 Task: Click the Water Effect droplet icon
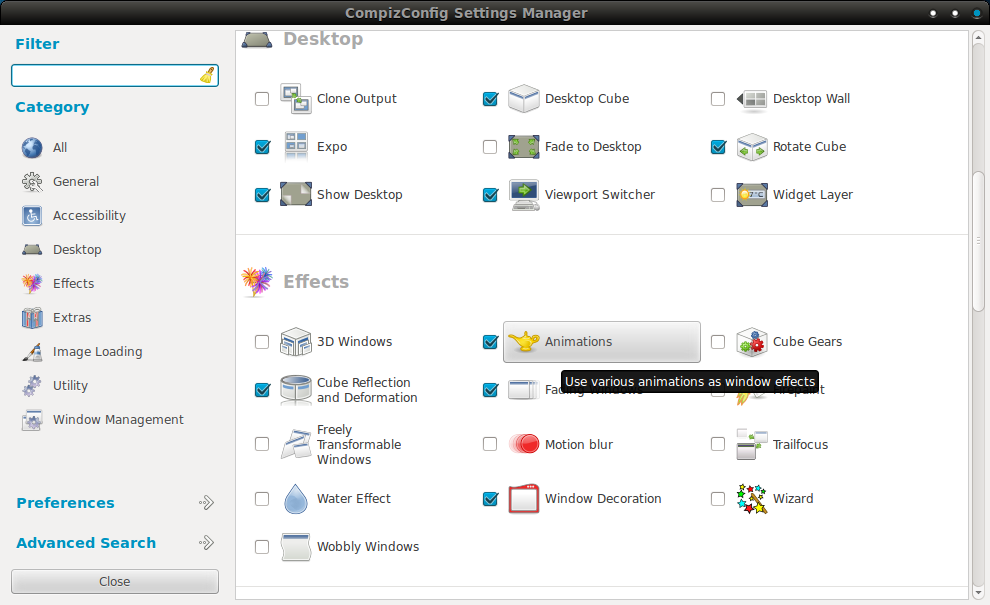(x=296, y=499)
